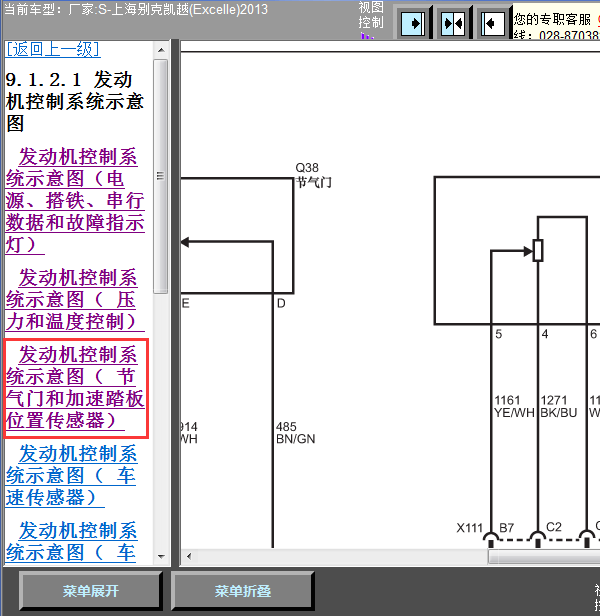Click the 9.1.2.1 发动机控制系统示意图 heading

pyautogui.click(x=75, y=102)
